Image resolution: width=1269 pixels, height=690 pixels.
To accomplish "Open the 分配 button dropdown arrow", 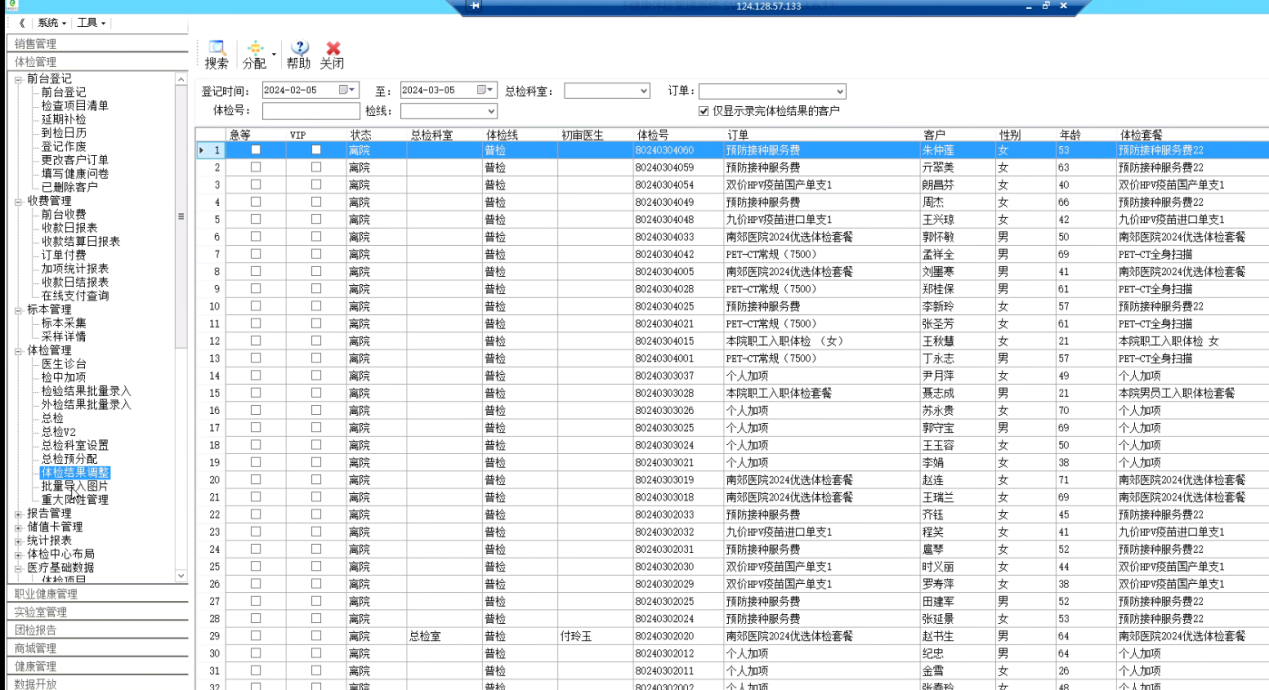I will pos(274,54).
